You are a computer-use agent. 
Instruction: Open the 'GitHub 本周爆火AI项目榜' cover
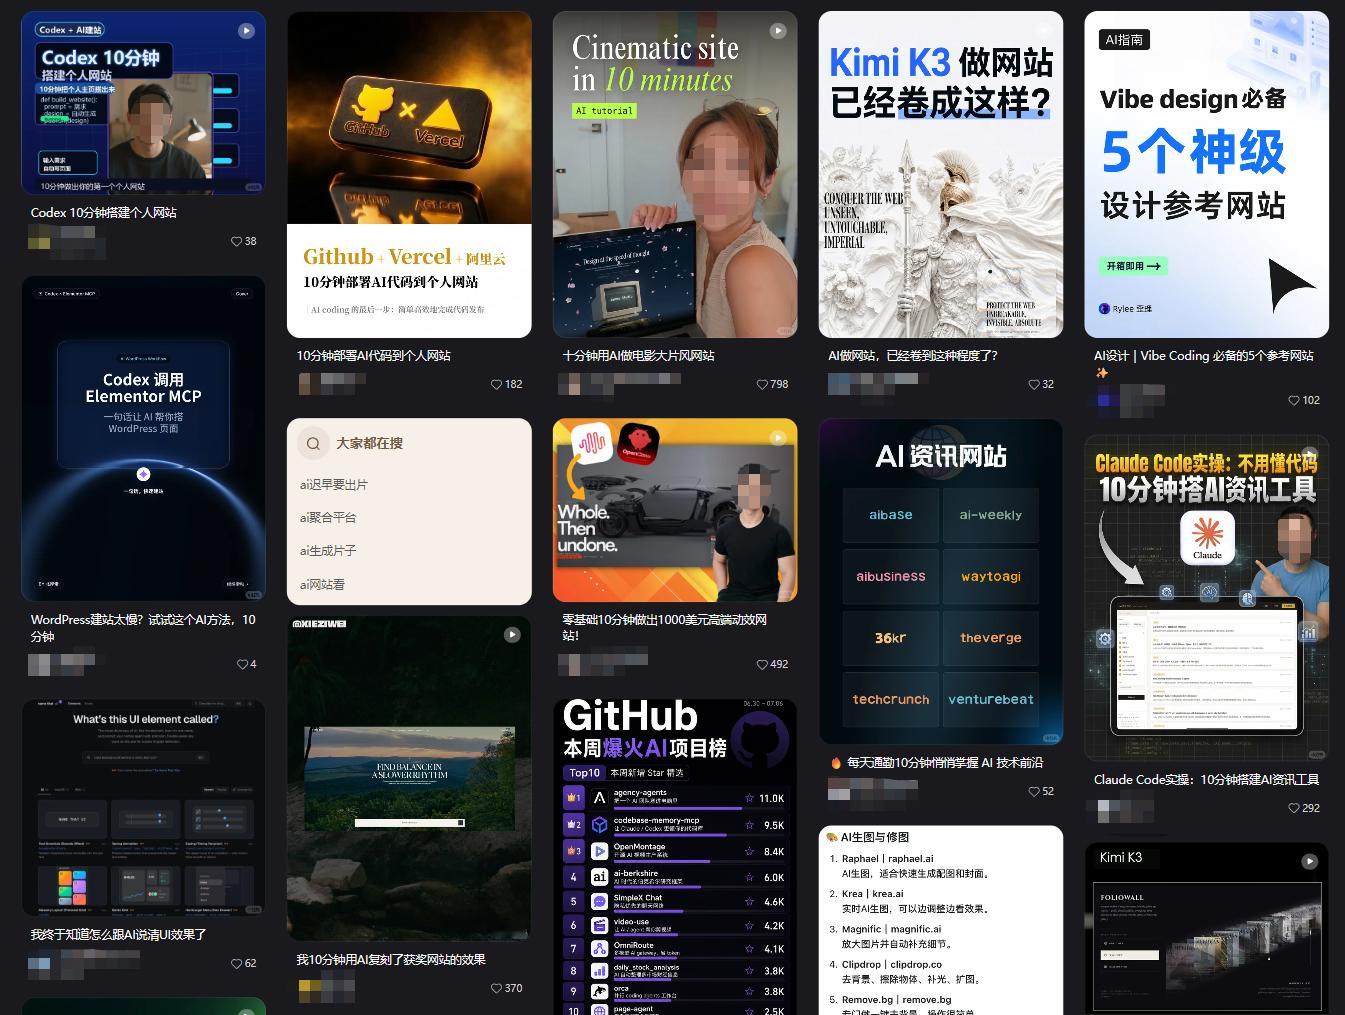[x=675, y=857]
